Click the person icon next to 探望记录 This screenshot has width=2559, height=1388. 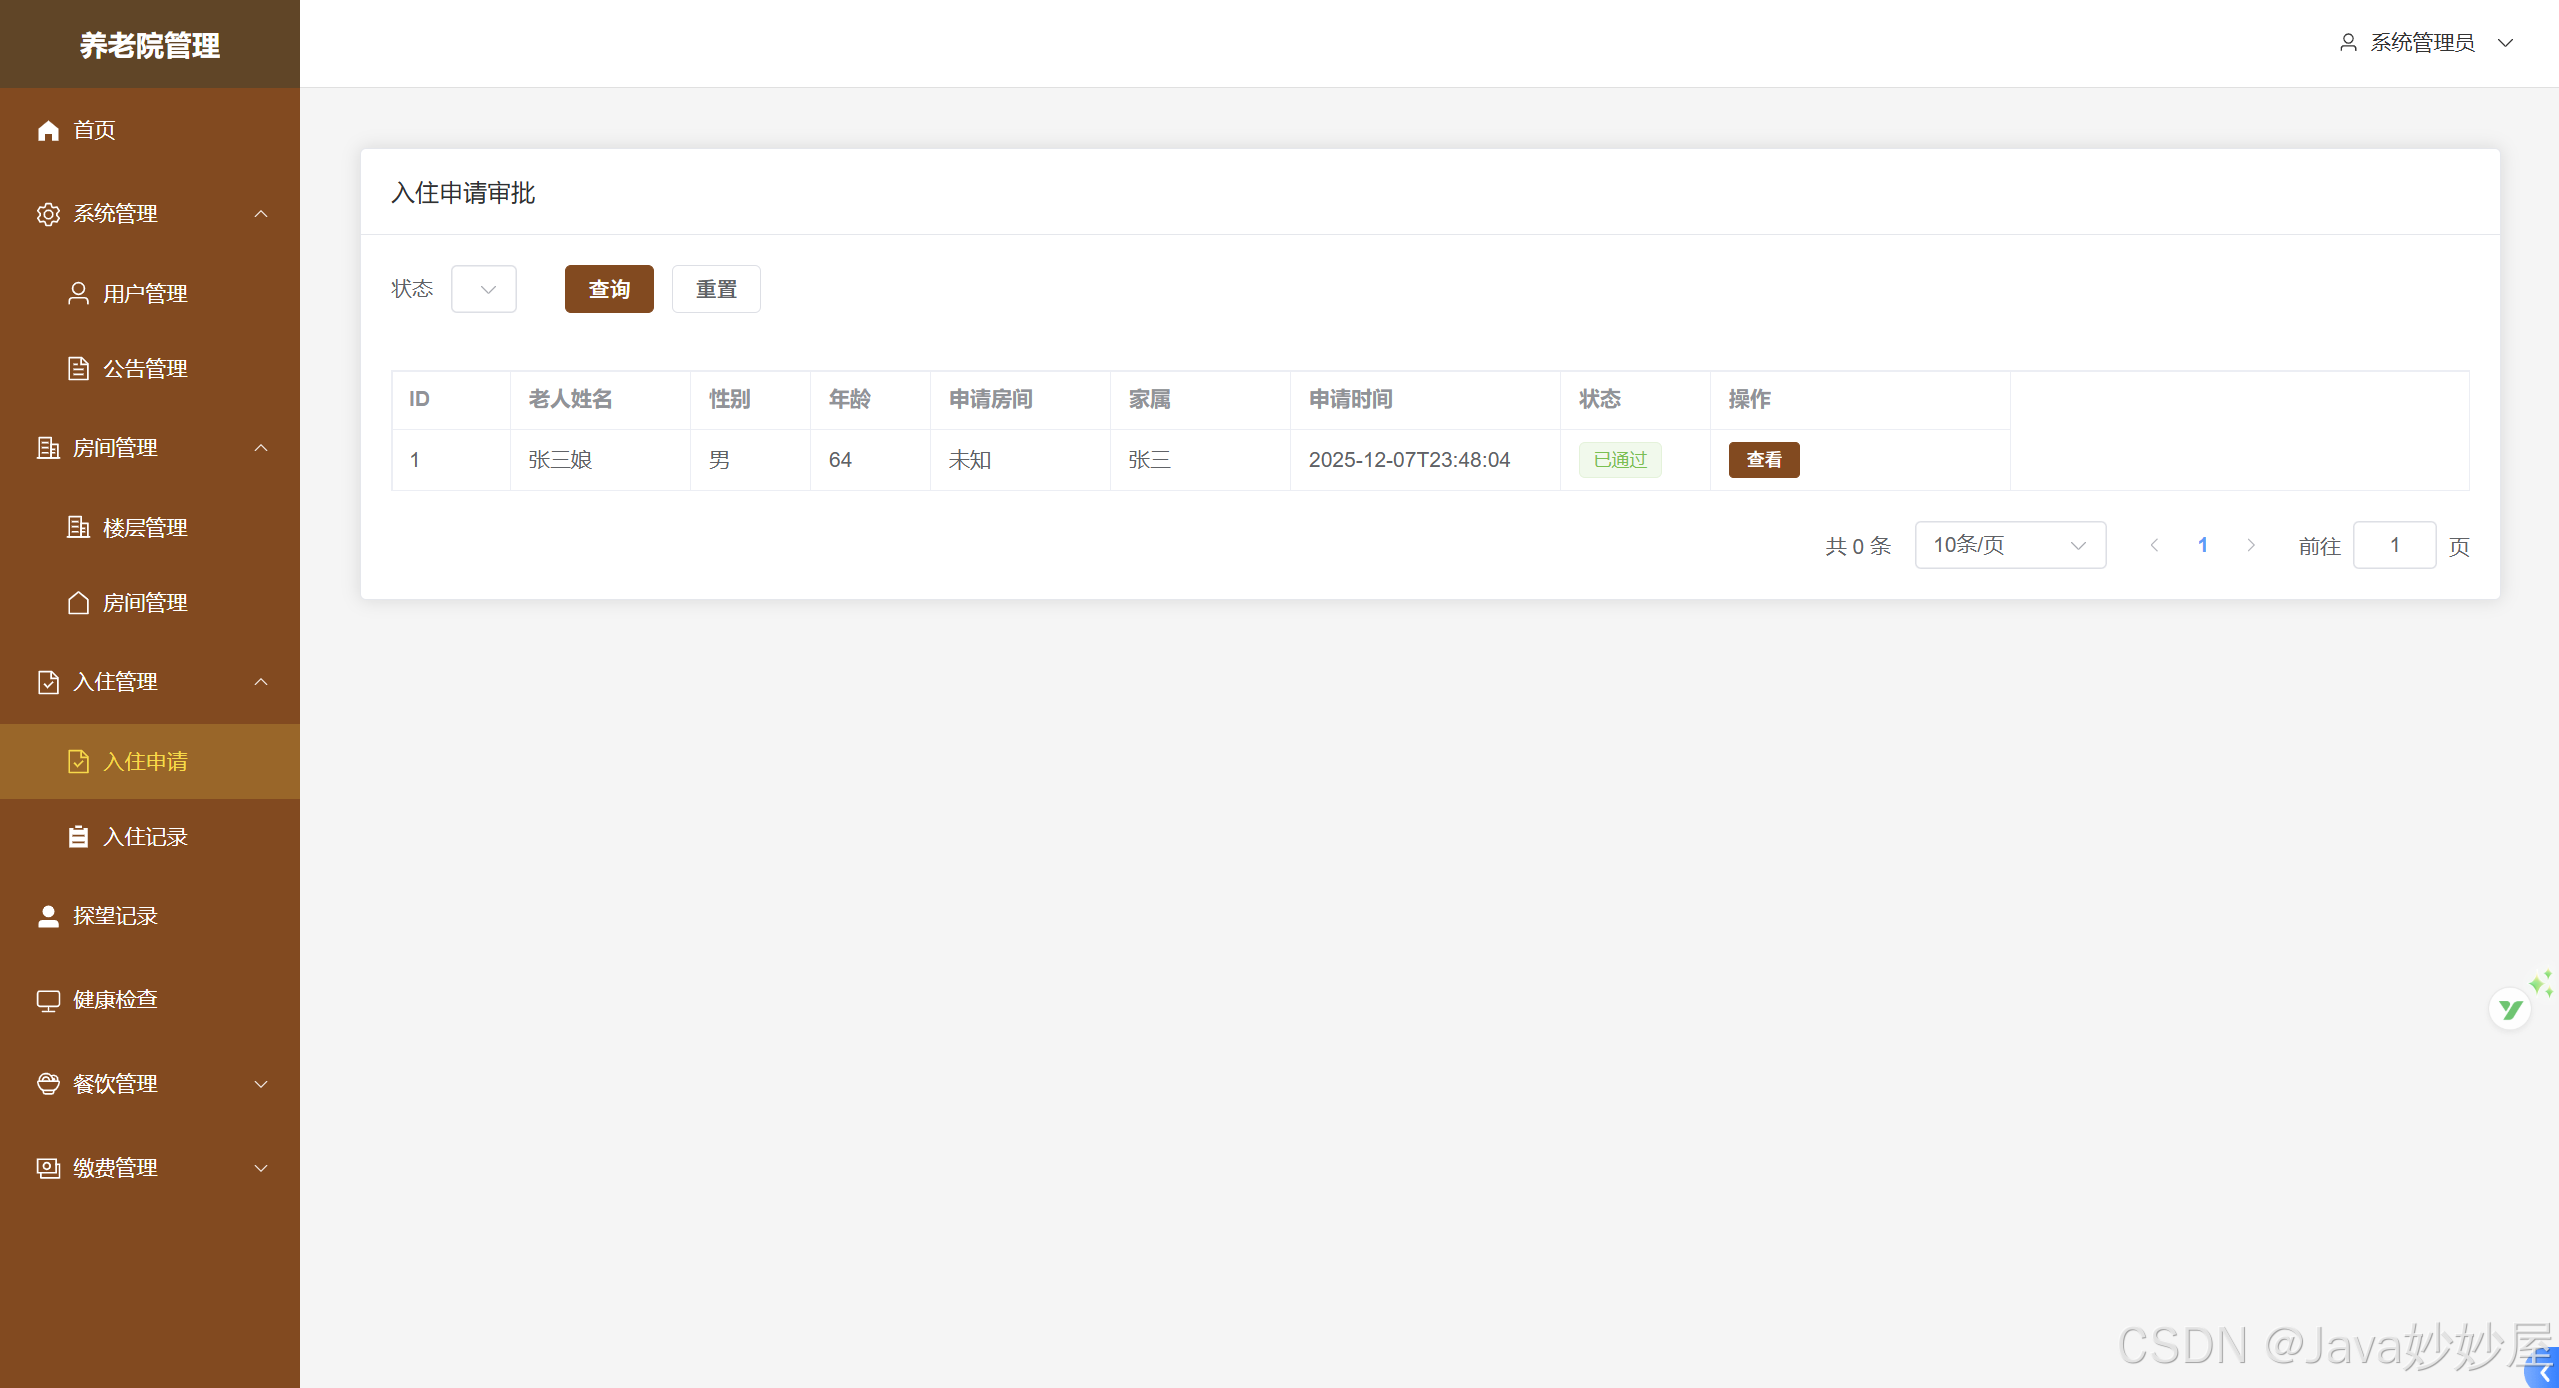pyautogui.click(x=48, y=916)
